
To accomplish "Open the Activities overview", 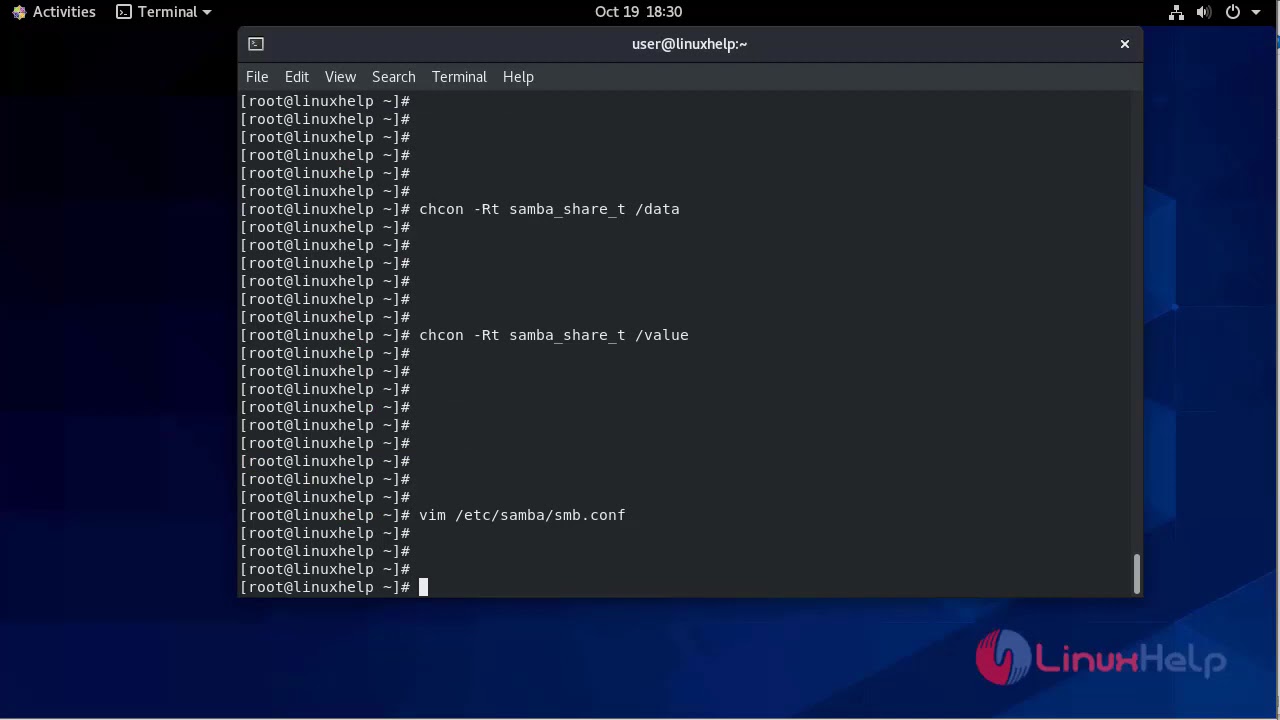I will (54, 12).
